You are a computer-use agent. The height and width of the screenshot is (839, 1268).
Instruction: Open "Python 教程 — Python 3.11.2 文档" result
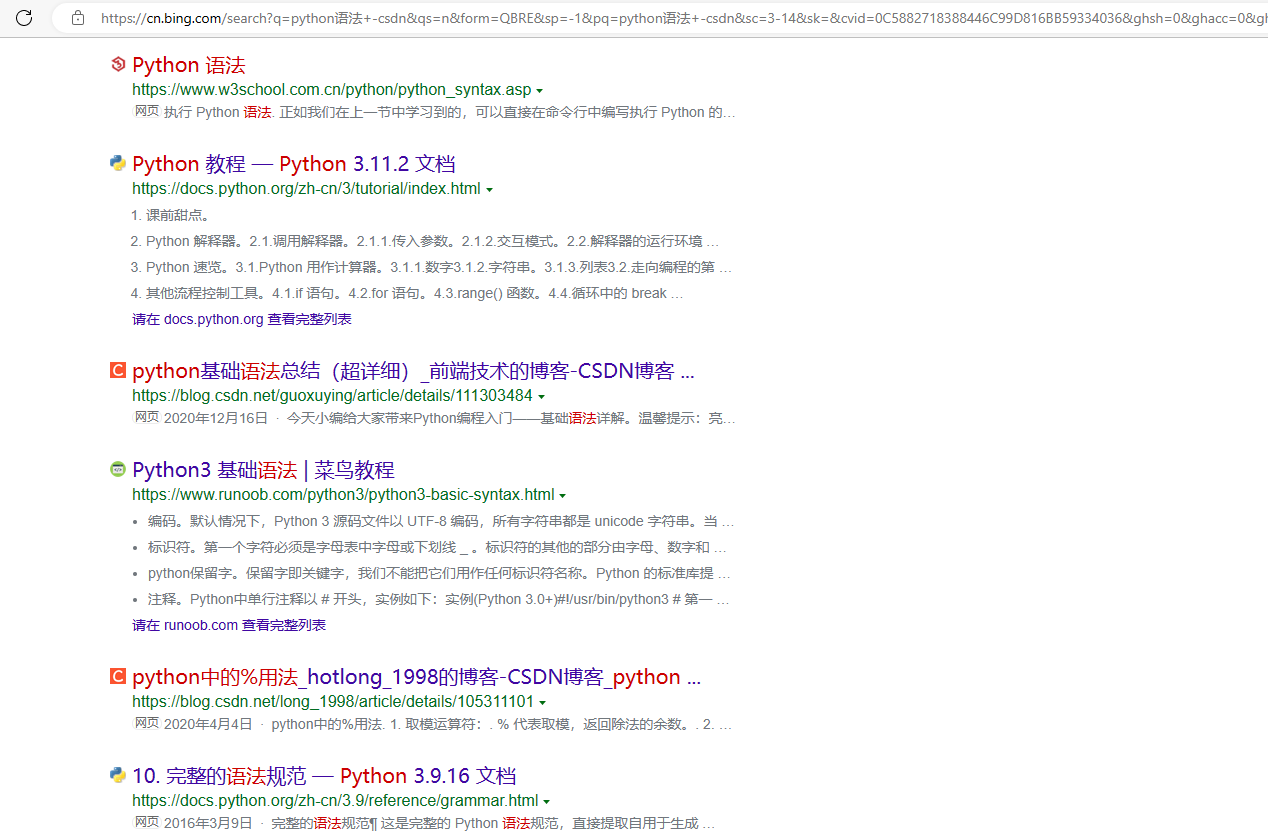[x=294, y=164]
